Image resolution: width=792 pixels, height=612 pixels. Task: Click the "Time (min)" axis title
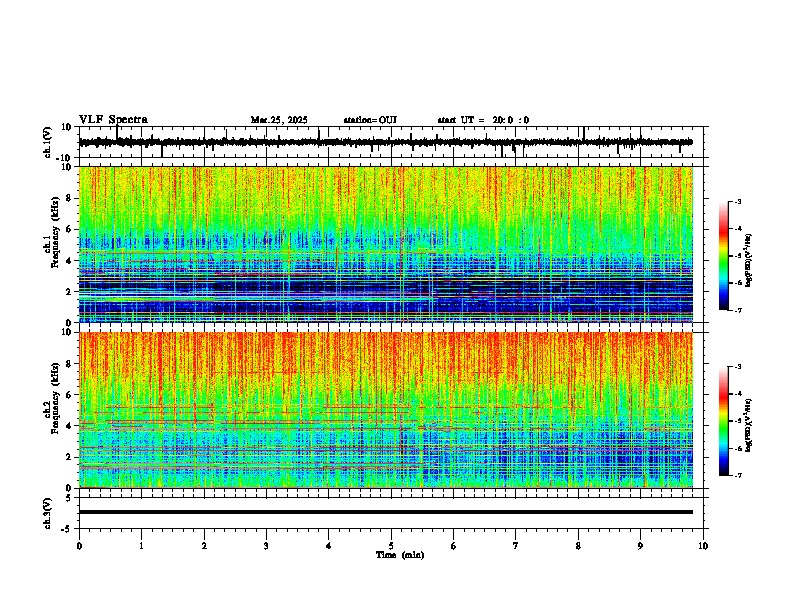(x=400, y=555)
